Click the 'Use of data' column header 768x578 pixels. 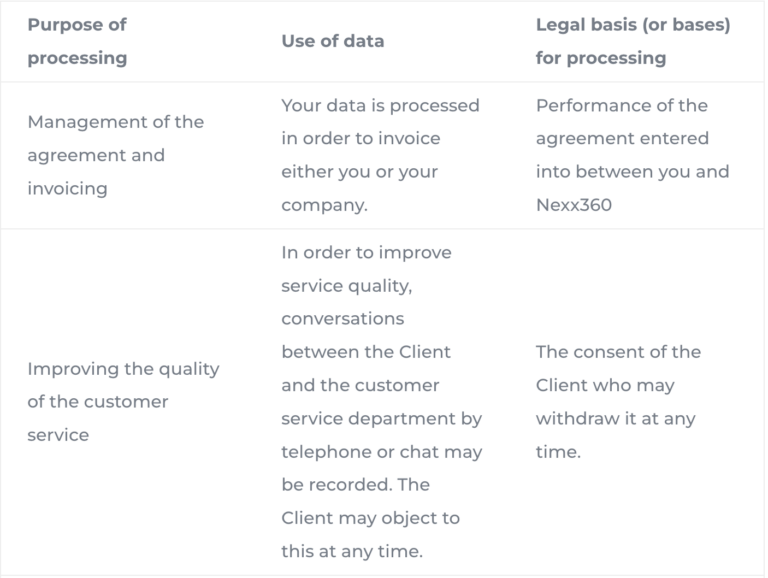tap(333, 41)
